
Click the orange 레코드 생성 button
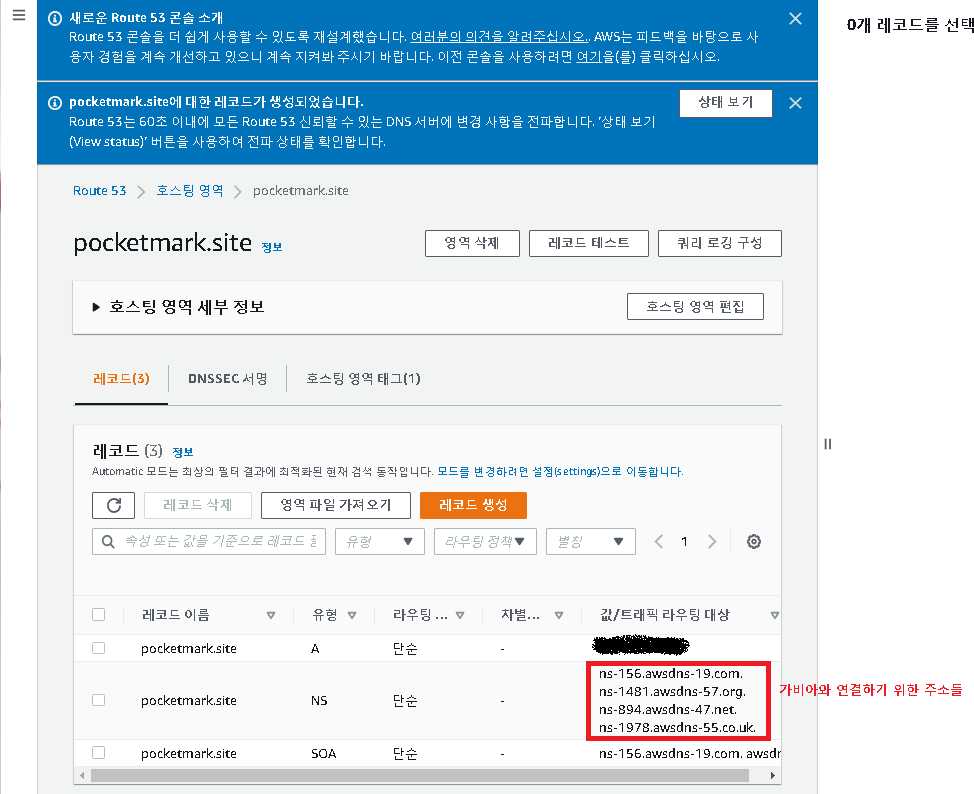(473, 505)
